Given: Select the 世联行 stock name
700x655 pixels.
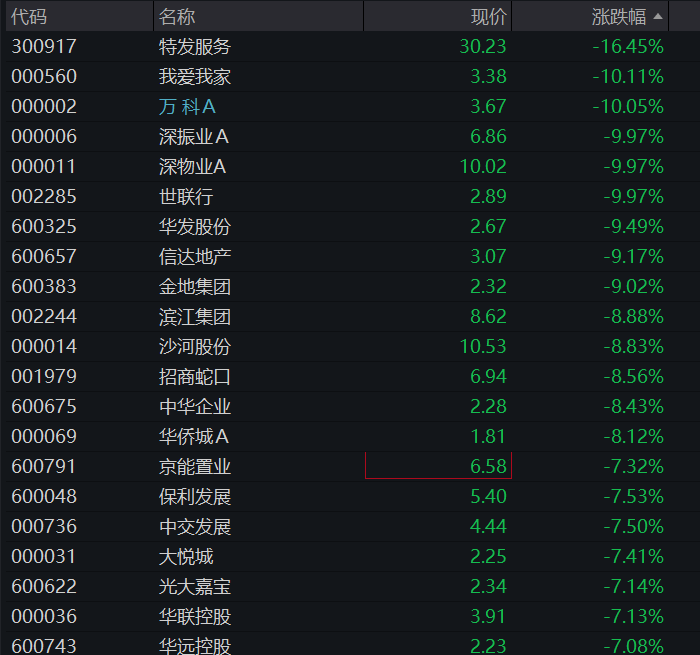Looking at the screenshot, I should point(186,196).
